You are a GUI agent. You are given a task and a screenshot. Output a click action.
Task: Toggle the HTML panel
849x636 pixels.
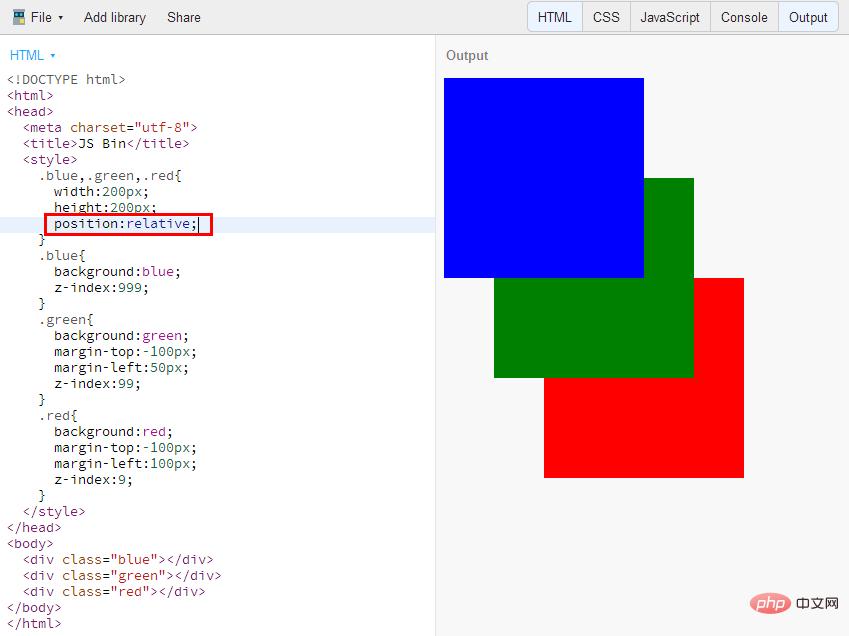coord(554,17)
